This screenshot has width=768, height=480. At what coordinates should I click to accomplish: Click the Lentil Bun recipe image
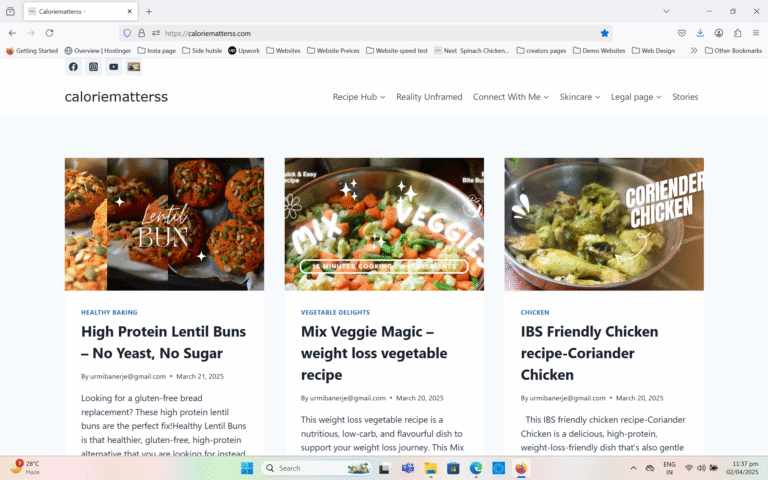tap(164, 224)
